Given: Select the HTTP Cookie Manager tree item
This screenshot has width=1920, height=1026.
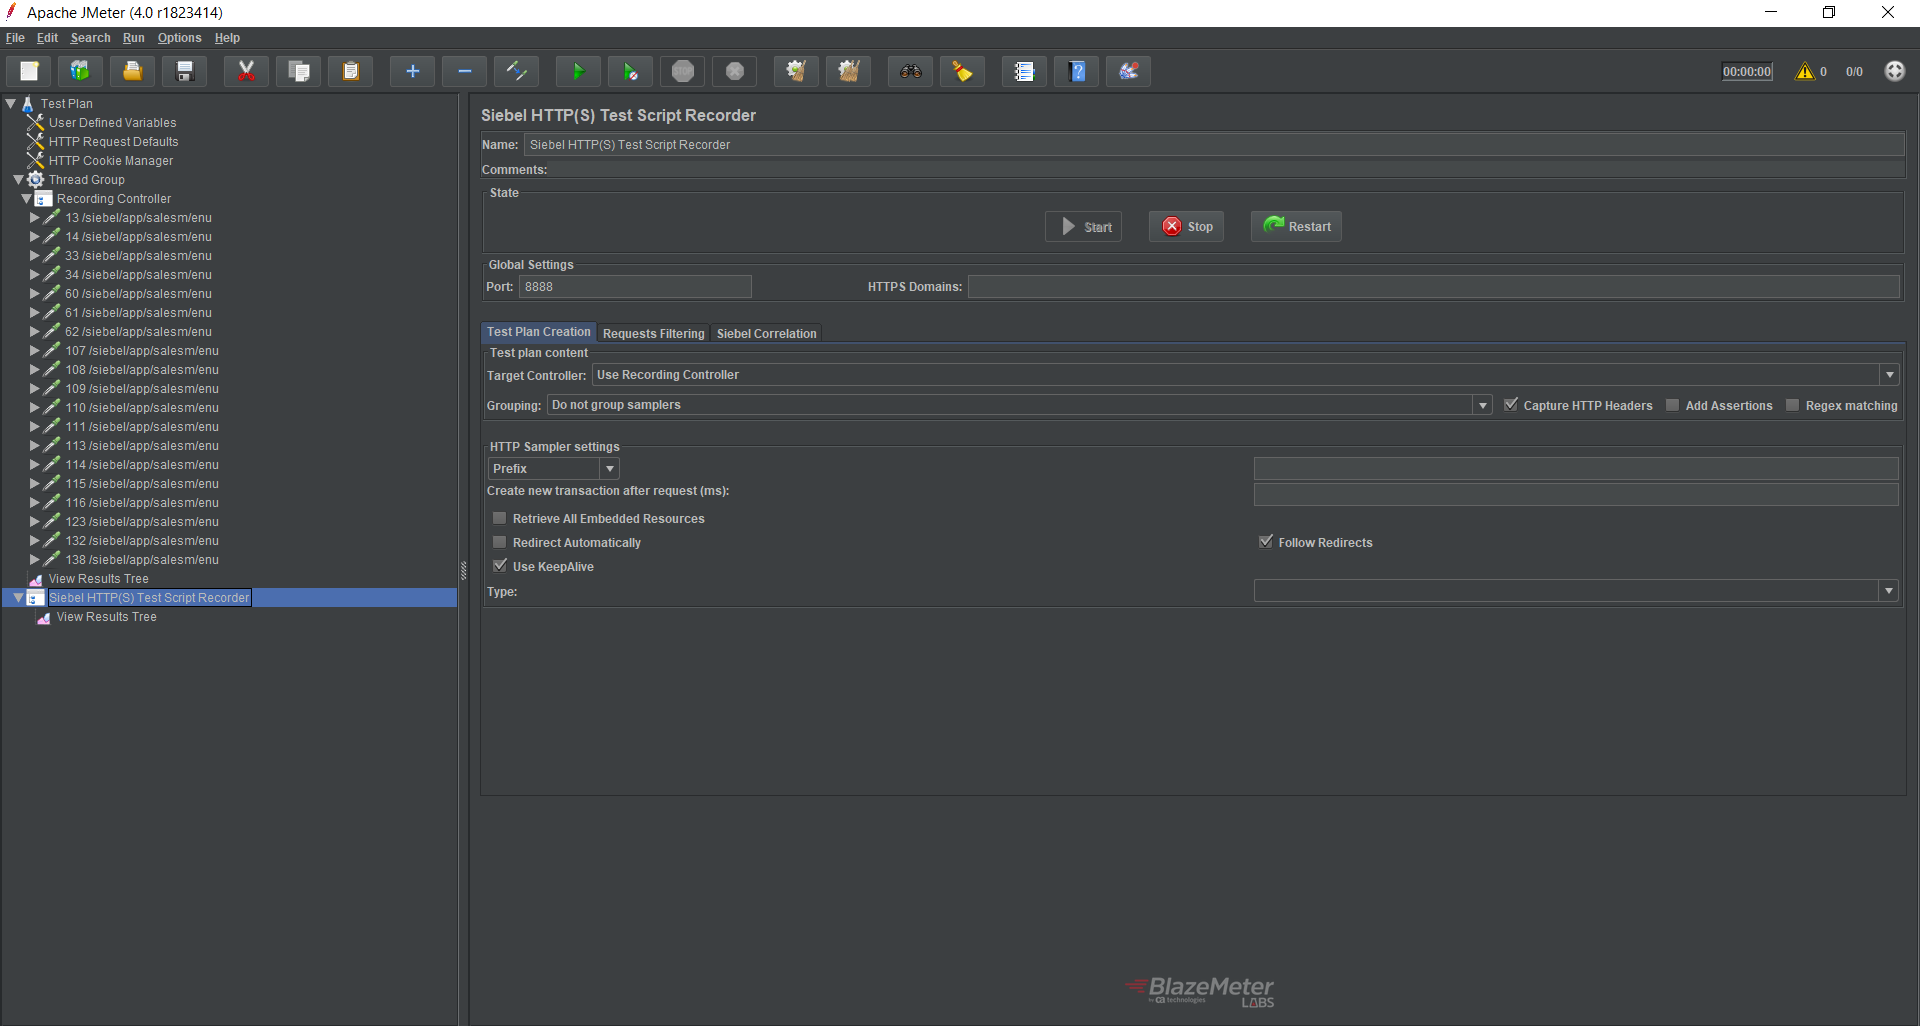Looking at the screenshot, I should [x=111, y=161].
